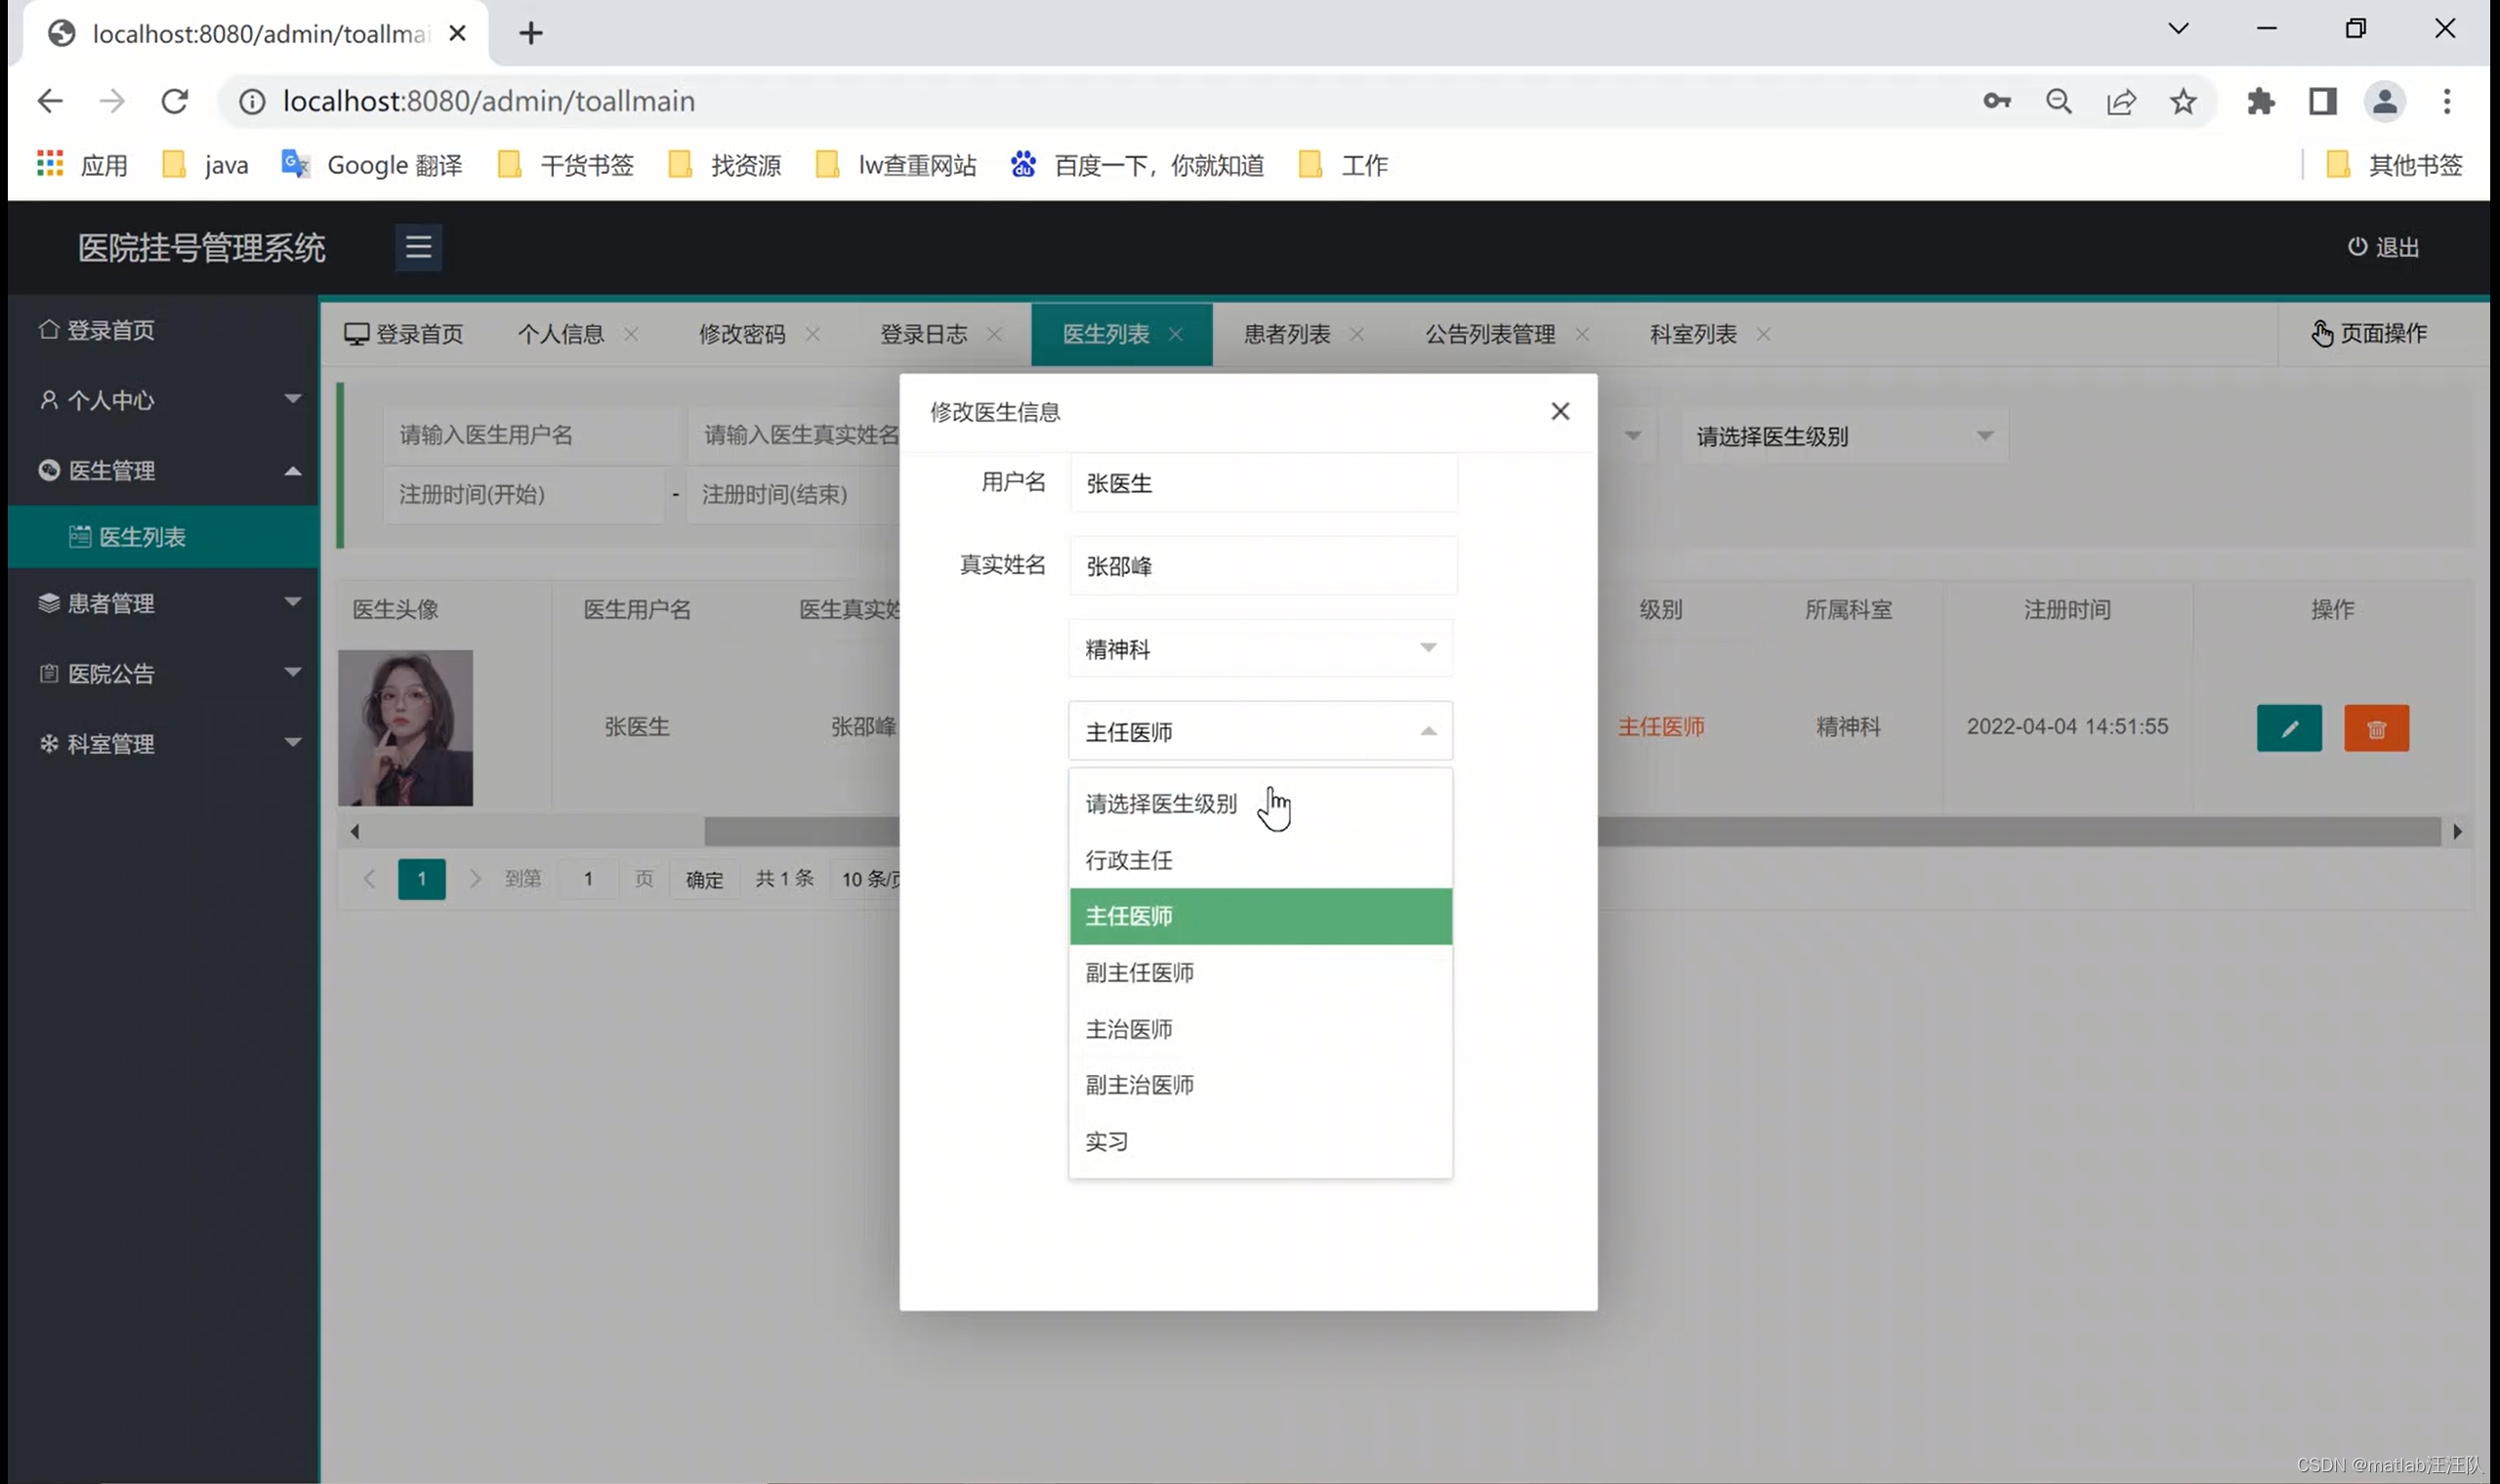Image resolution: width=2500 pixels, height=1484 pixels.
Task: Reload the page with browser refresh icon
Action: tap(175, 101)
